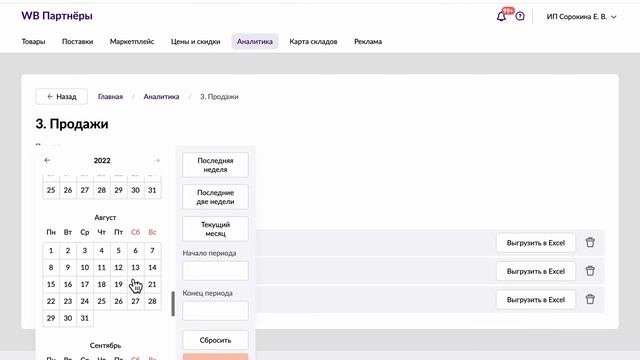Click the Август month heading
The image size is (640, 360).
[105, 218]
